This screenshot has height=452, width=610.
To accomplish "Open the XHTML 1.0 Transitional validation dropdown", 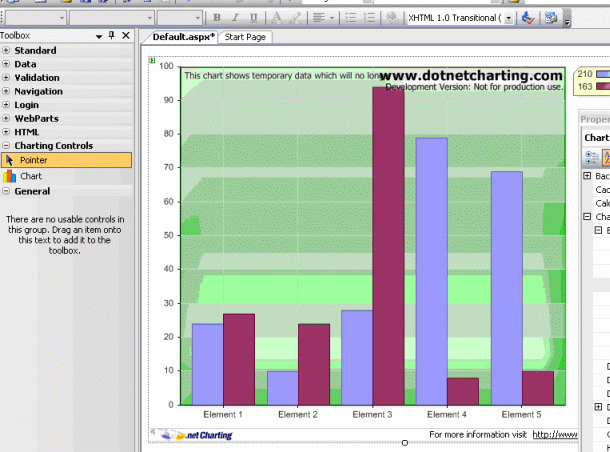I will (508, 18).
